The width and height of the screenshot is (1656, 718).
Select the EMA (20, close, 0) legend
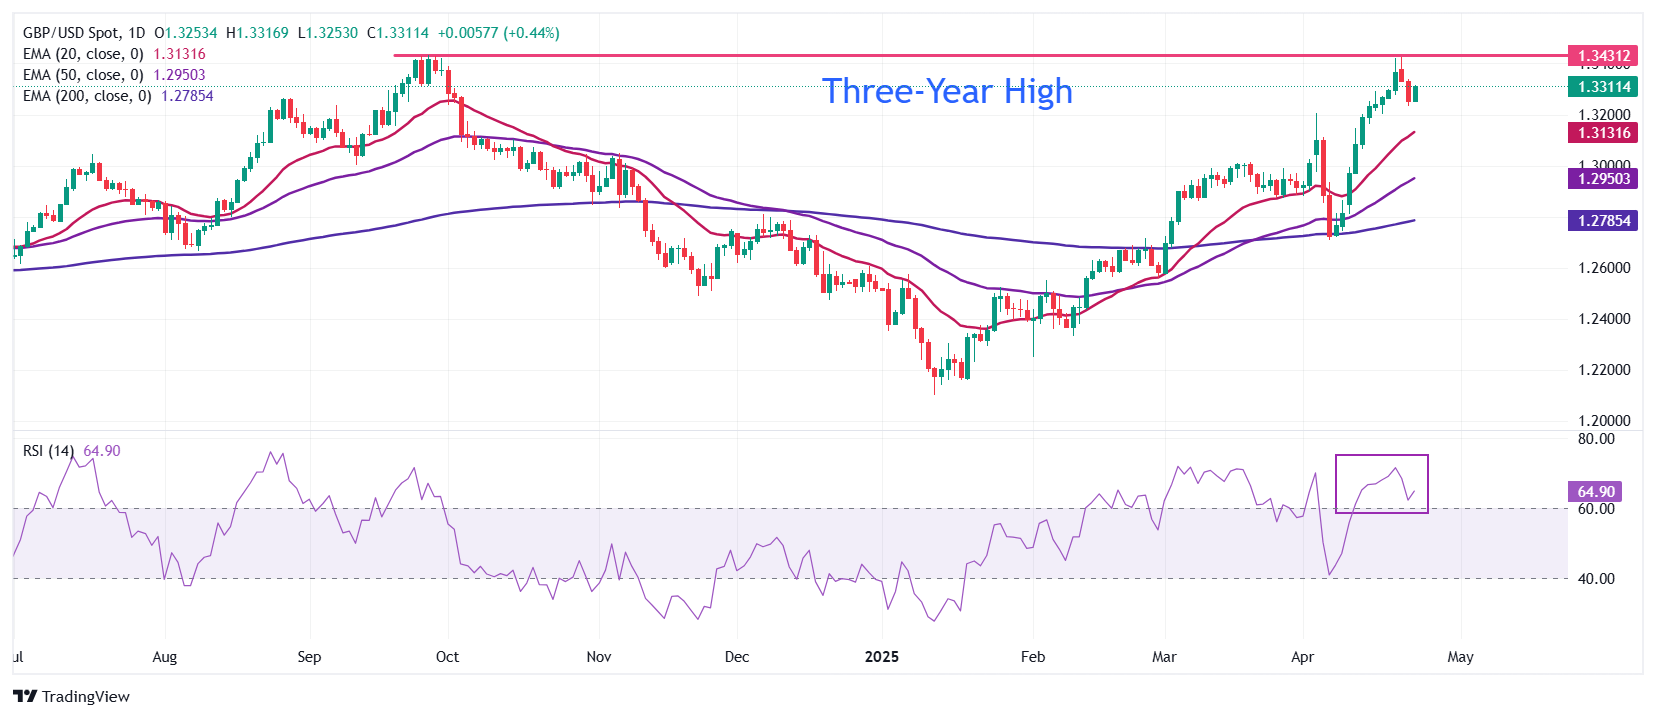pos(83,54)
